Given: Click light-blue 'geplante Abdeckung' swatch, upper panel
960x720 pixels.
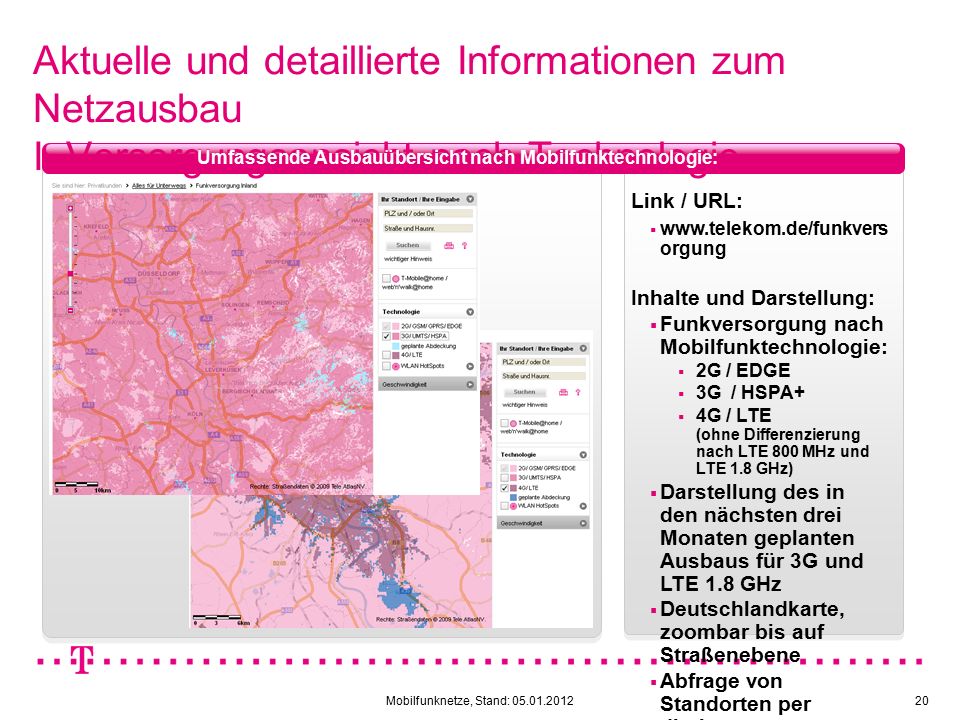Looking at the screenshot, I should click(x=396, y=346).
